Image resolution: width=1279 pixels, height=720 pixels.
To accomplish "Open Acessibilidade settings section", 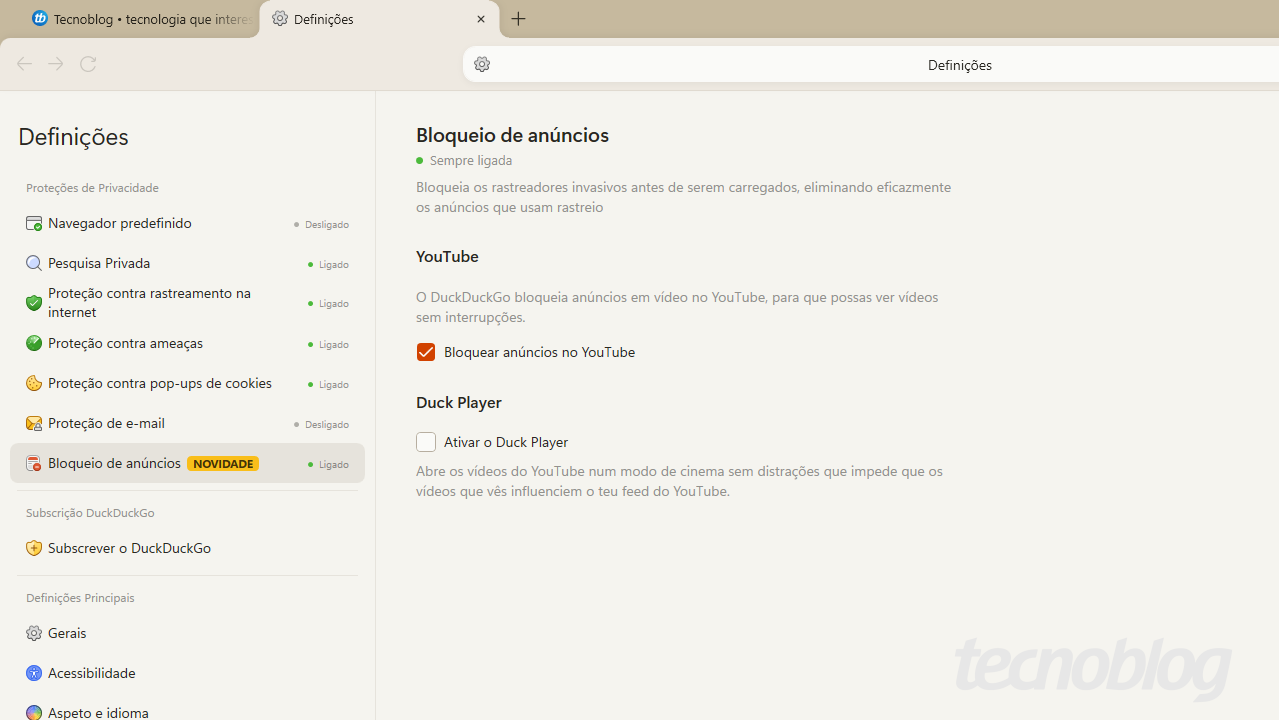I will 187,673.
